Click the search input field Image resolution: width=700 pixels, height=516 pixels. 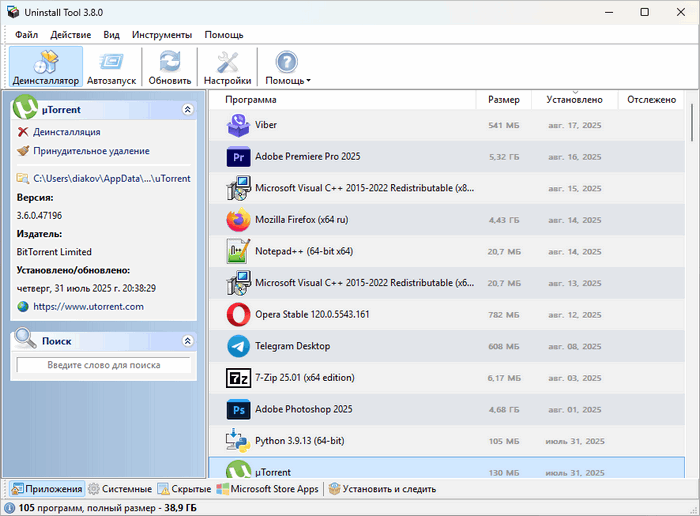(103, 366)
